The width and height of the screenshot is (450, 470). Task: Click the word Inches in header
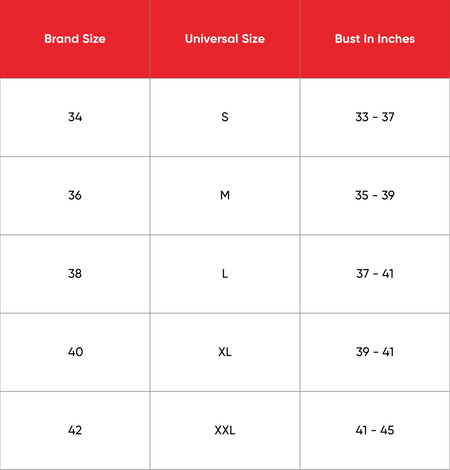pyautogui.click(x=396, y=39)
